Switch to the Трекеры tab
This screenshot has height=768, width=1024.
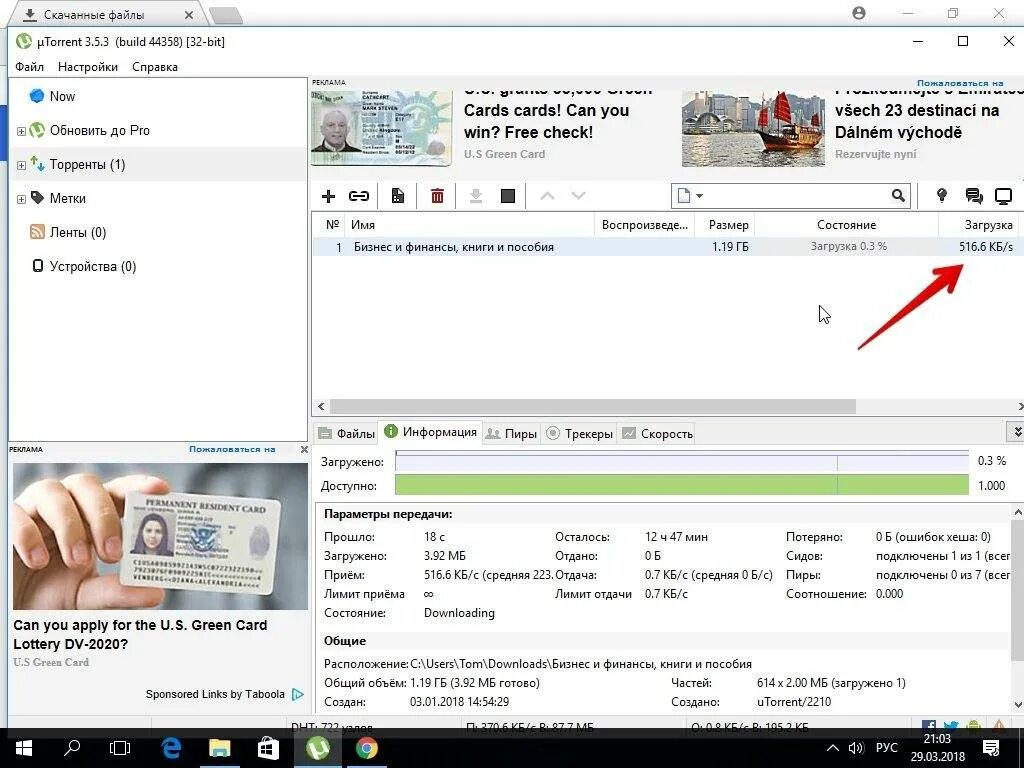pyautogui.click(x=579, y=434)
